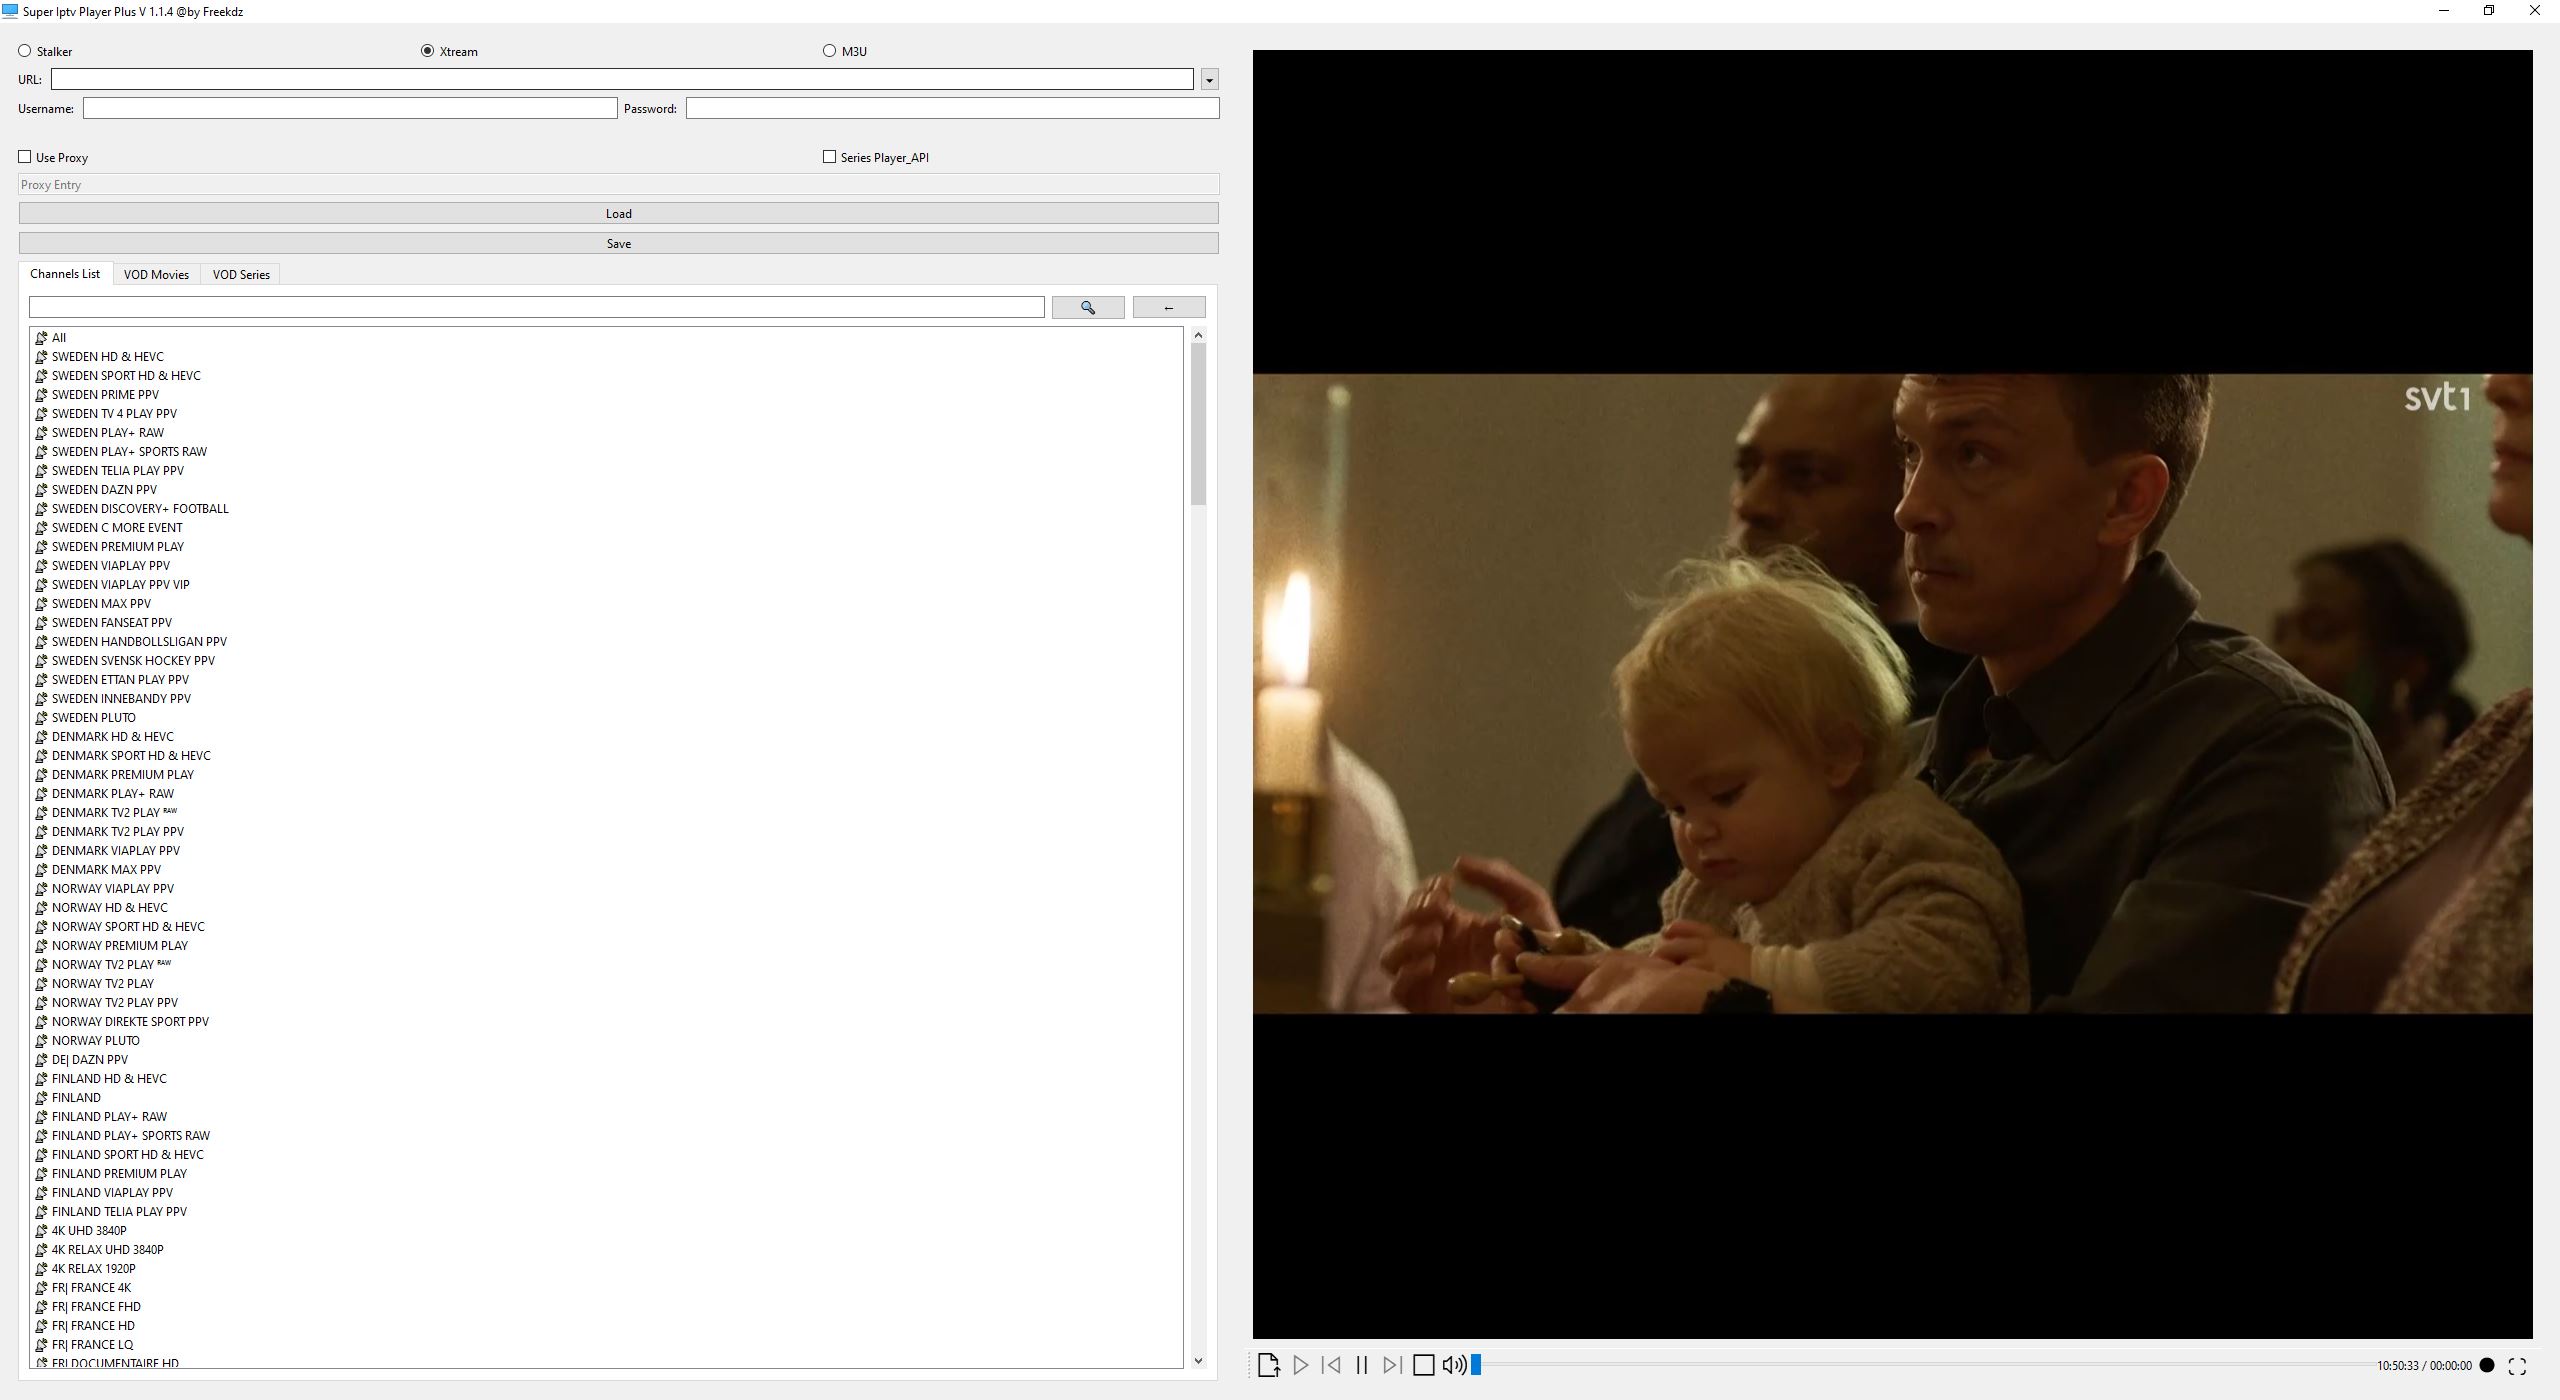Viewport: 2560px width, 1400px height.
Task: Skip to the previous channel
Action: 1331,1365
